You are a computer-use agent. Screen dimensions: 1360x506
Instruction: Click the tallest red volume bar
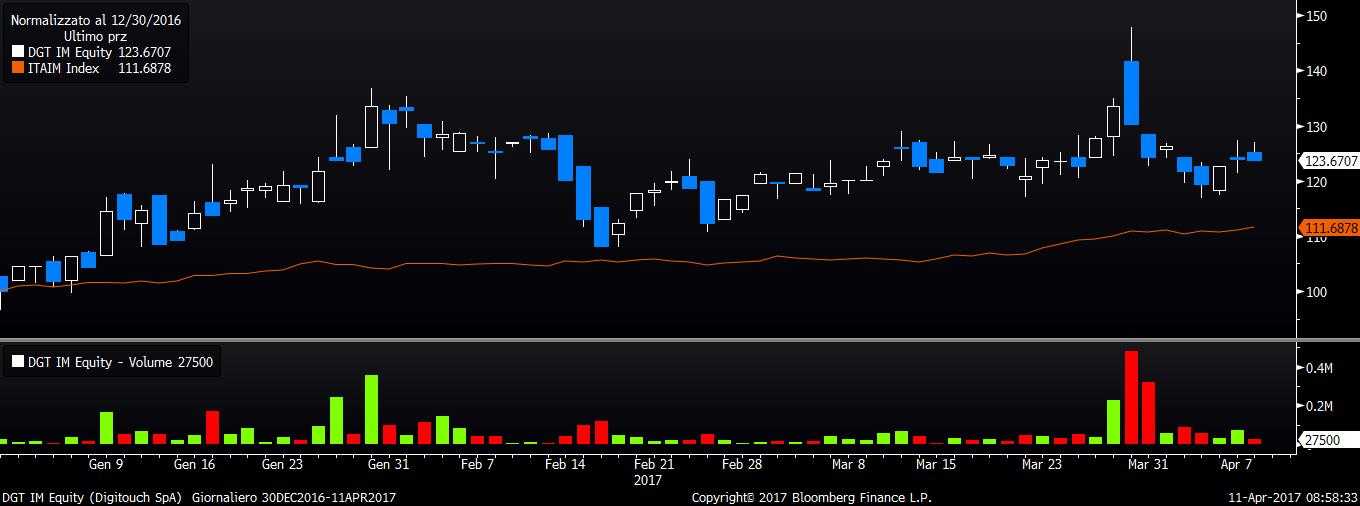[x=1132, y=397]
